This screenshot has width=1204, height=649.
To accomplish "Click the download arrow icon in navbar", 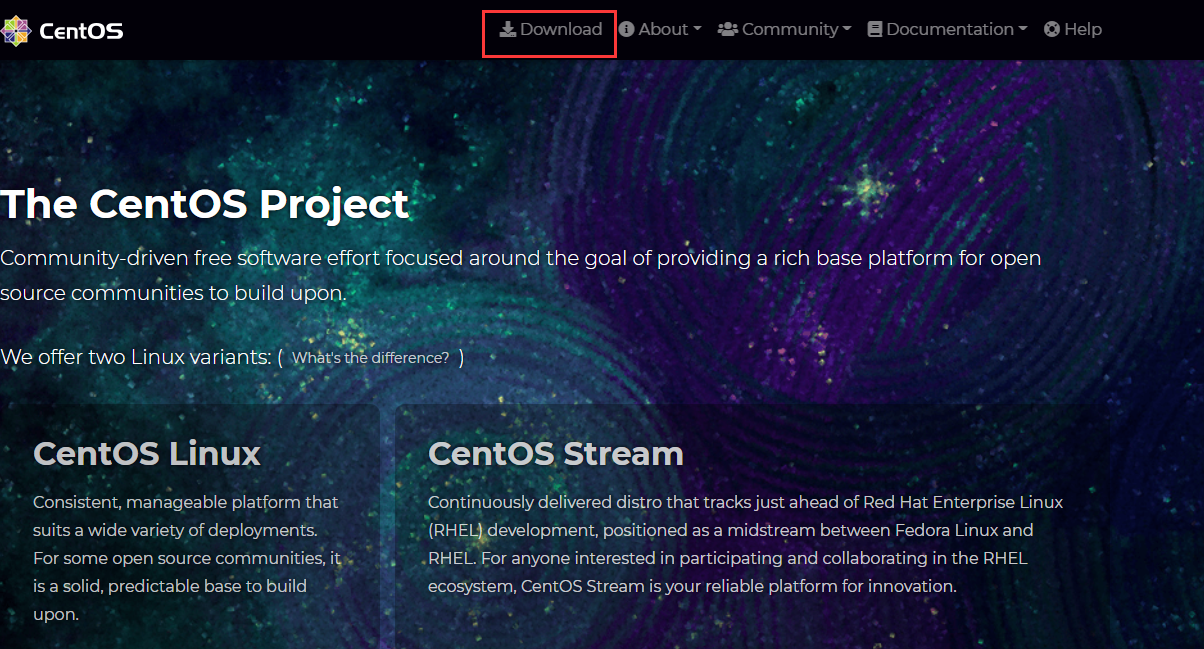I will [508, 29].
